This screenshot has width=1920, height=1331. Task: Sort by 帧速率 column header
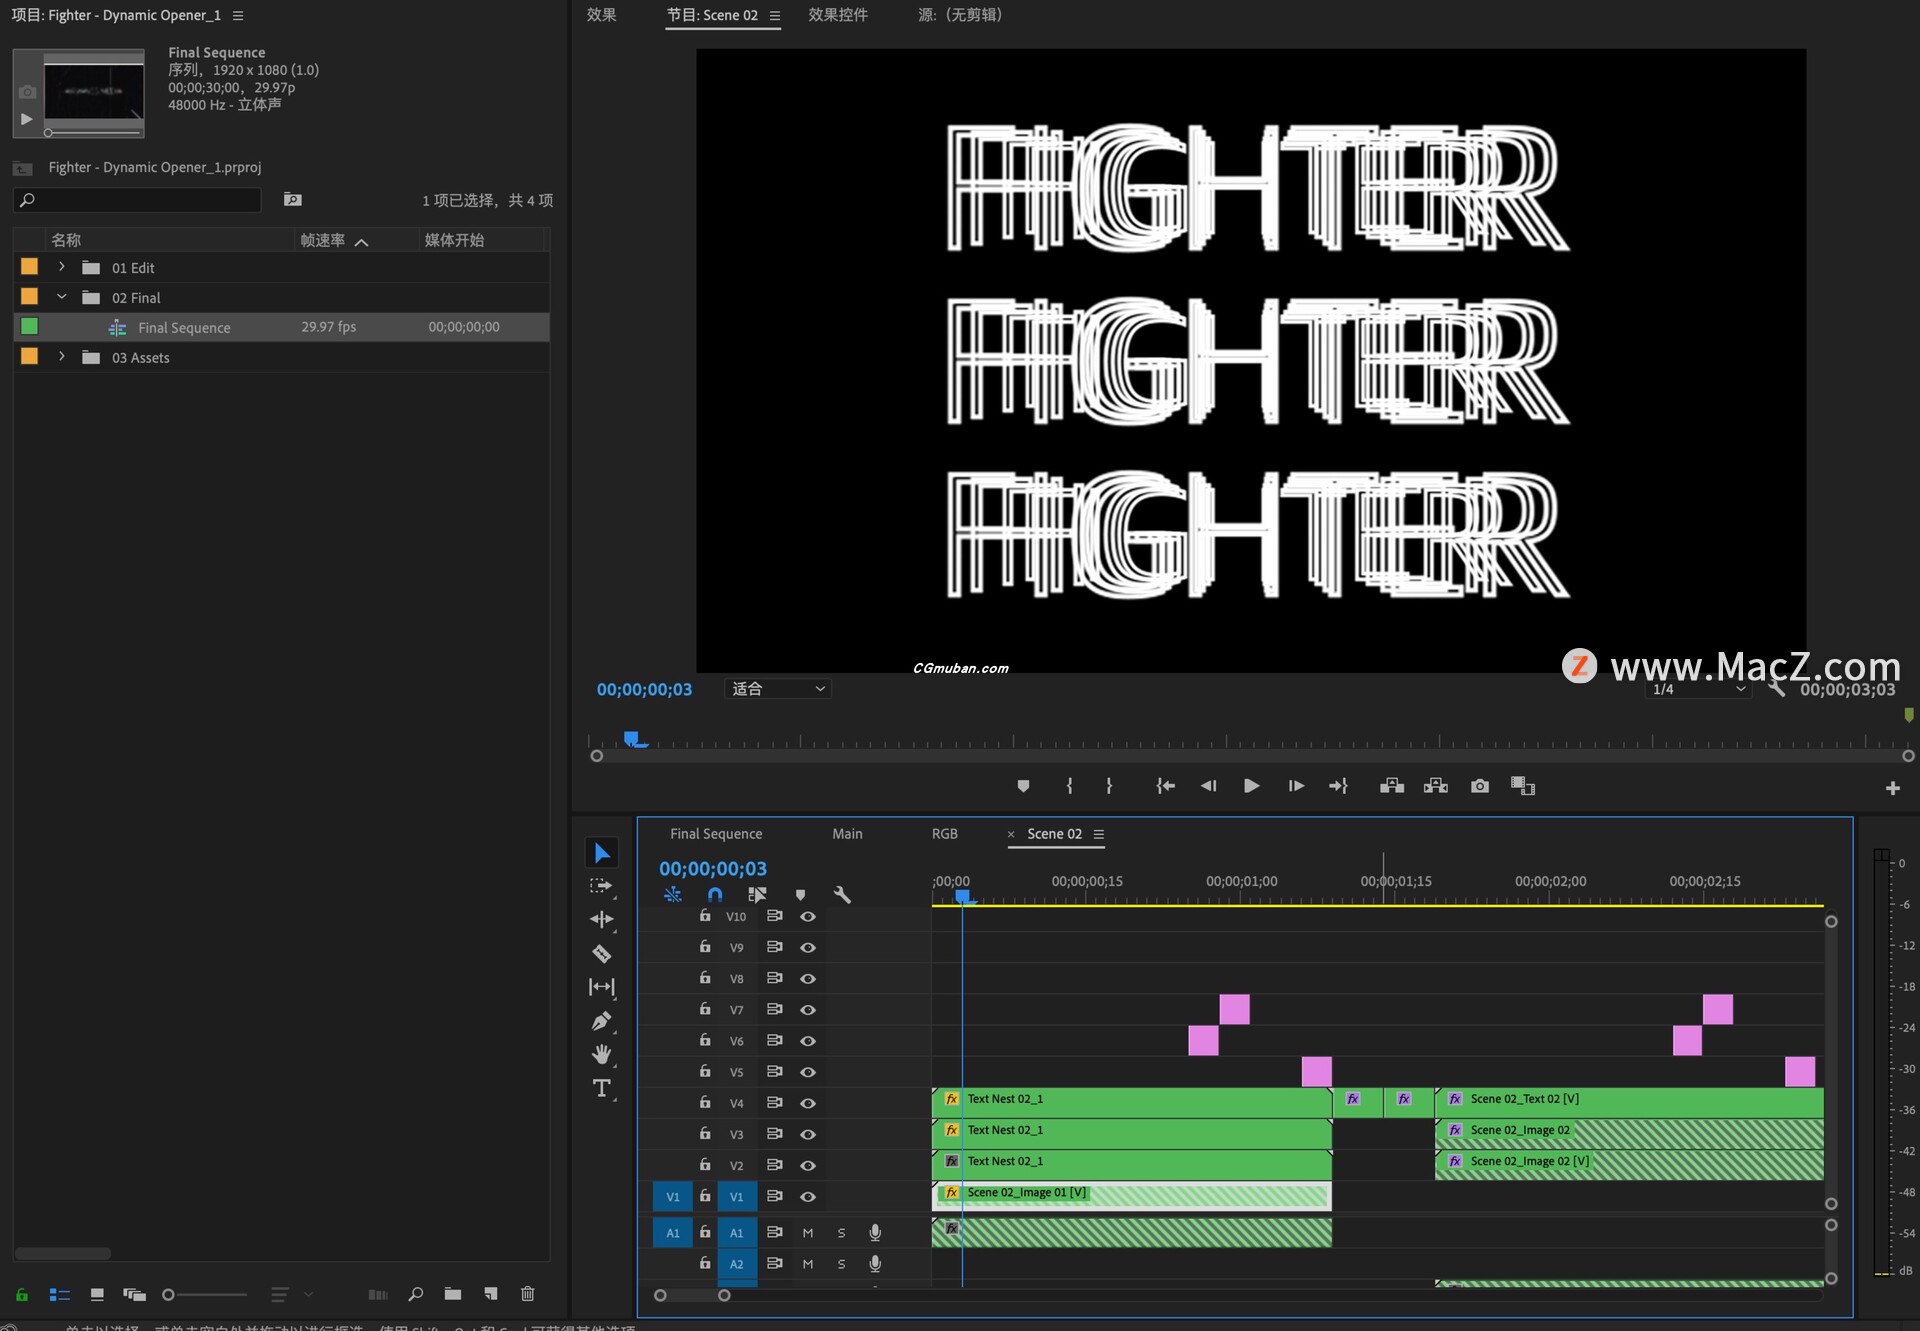click(323, 240)
